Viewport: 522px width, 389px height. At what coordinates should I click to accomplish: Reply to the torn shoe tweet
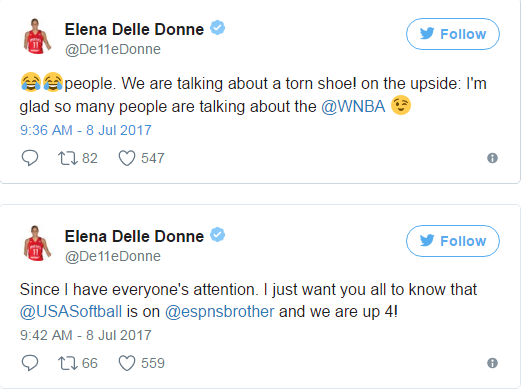(x=30, y=158)
